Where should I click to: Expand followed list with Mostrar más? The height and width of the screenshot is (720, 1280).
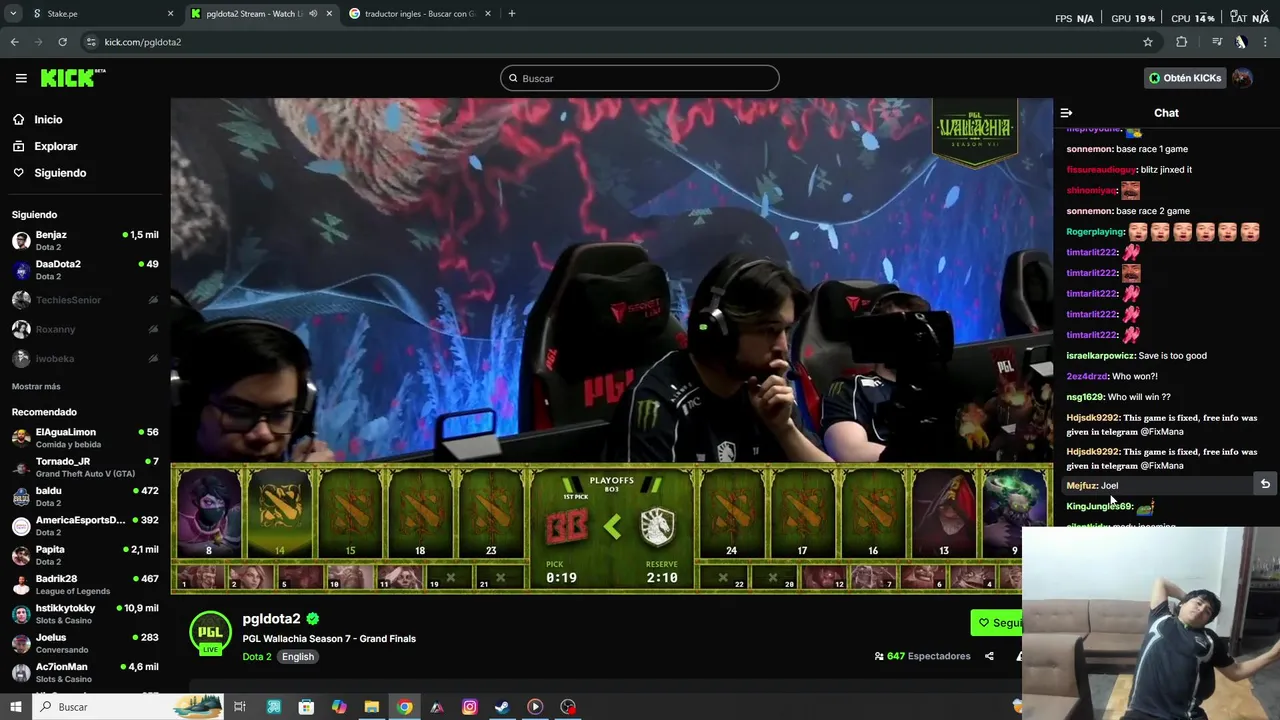coord(36,386)
